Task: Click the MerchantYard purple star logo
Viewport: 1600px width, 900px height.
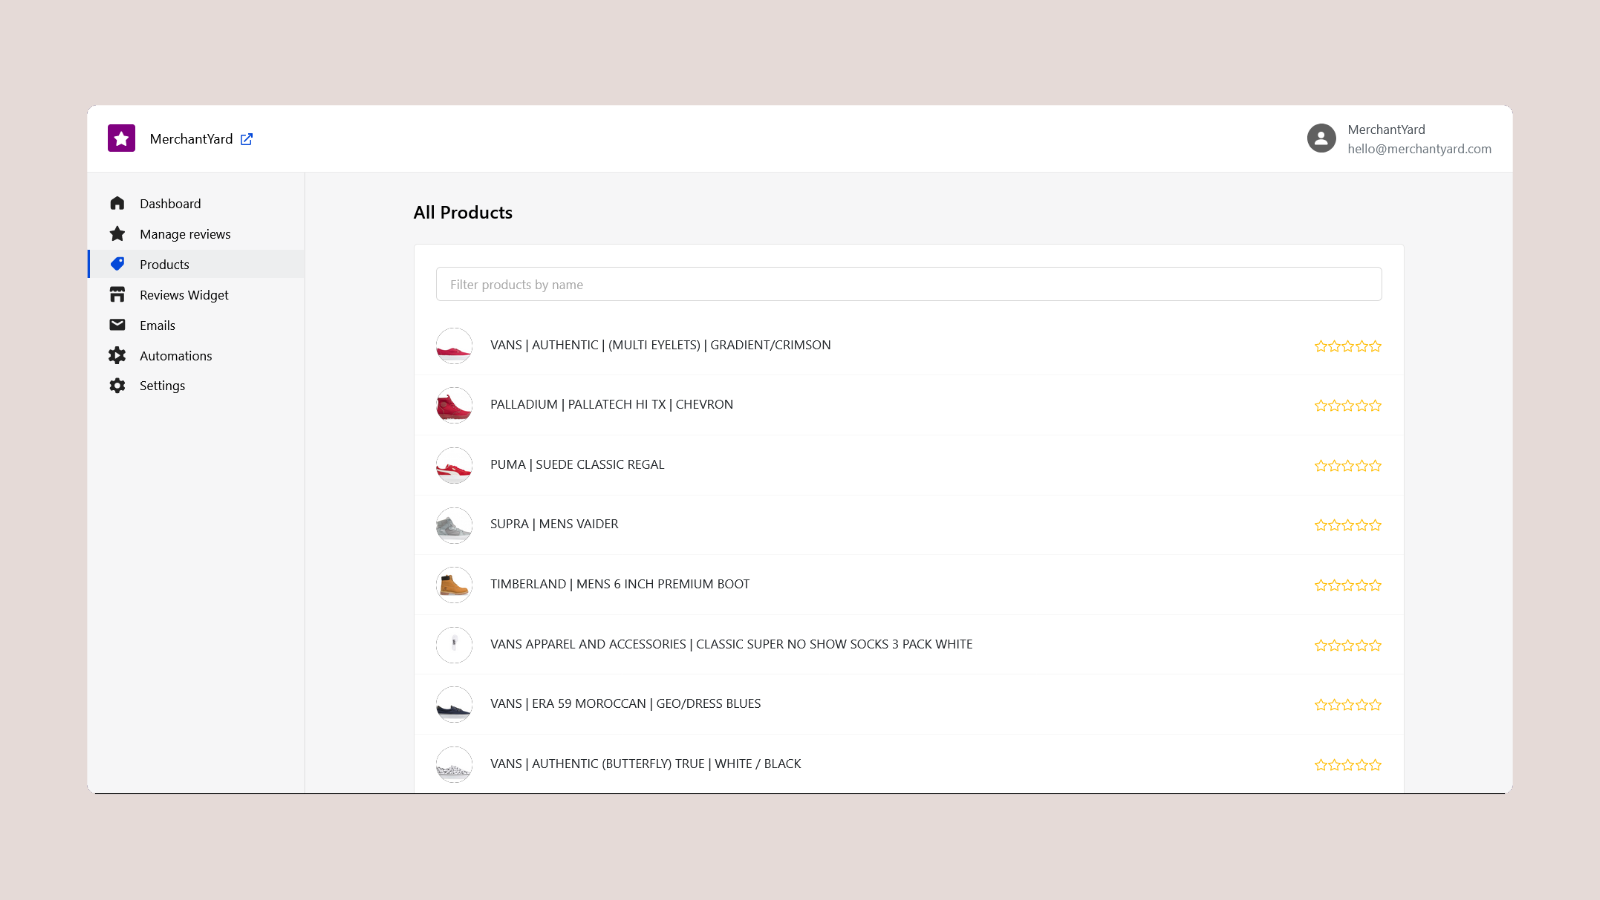Action: click(121, 139)
